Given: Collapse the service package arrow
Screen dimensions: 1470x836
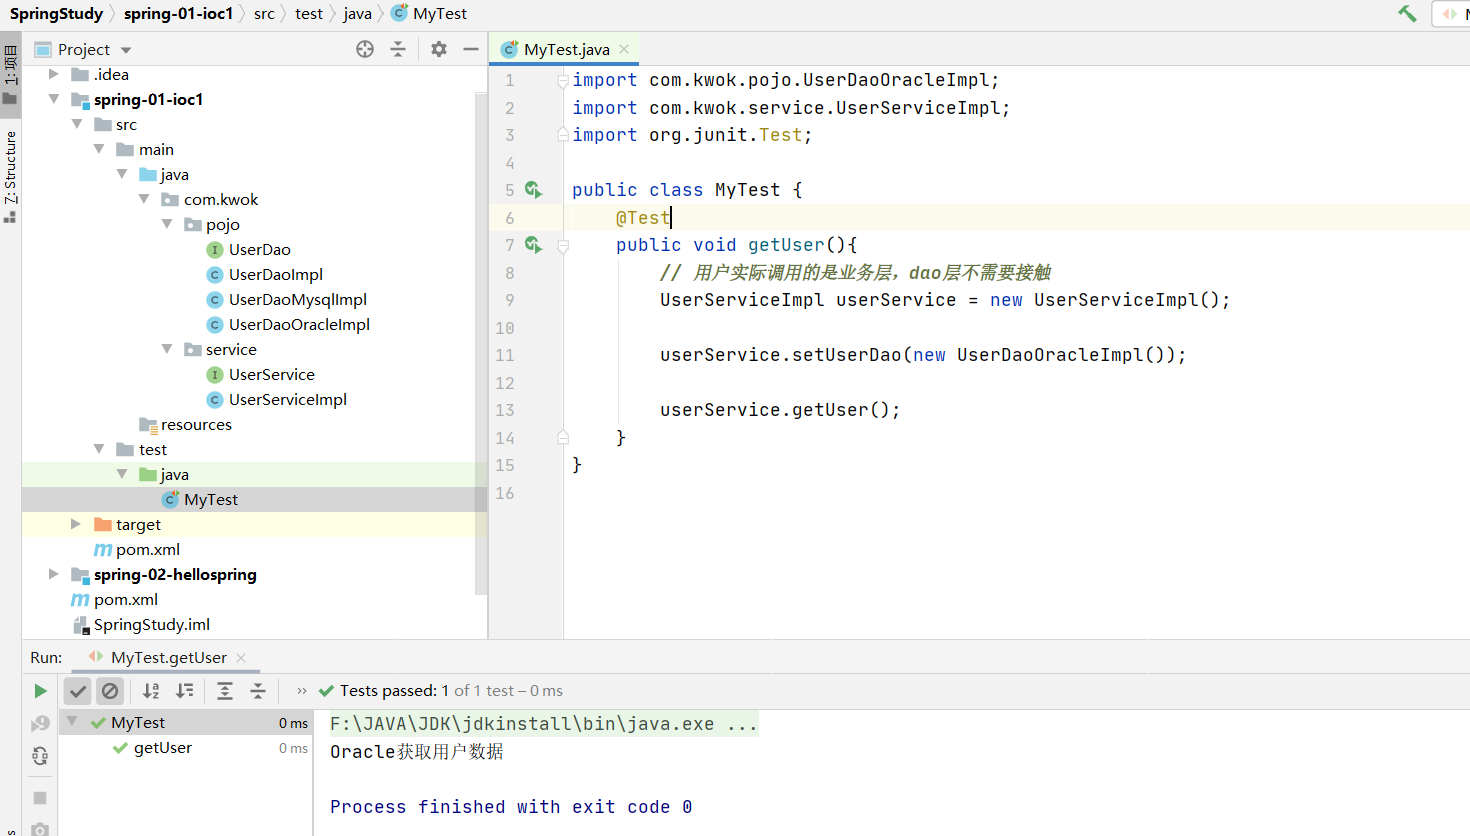Looking at the screenshot, I should [167, 349].
